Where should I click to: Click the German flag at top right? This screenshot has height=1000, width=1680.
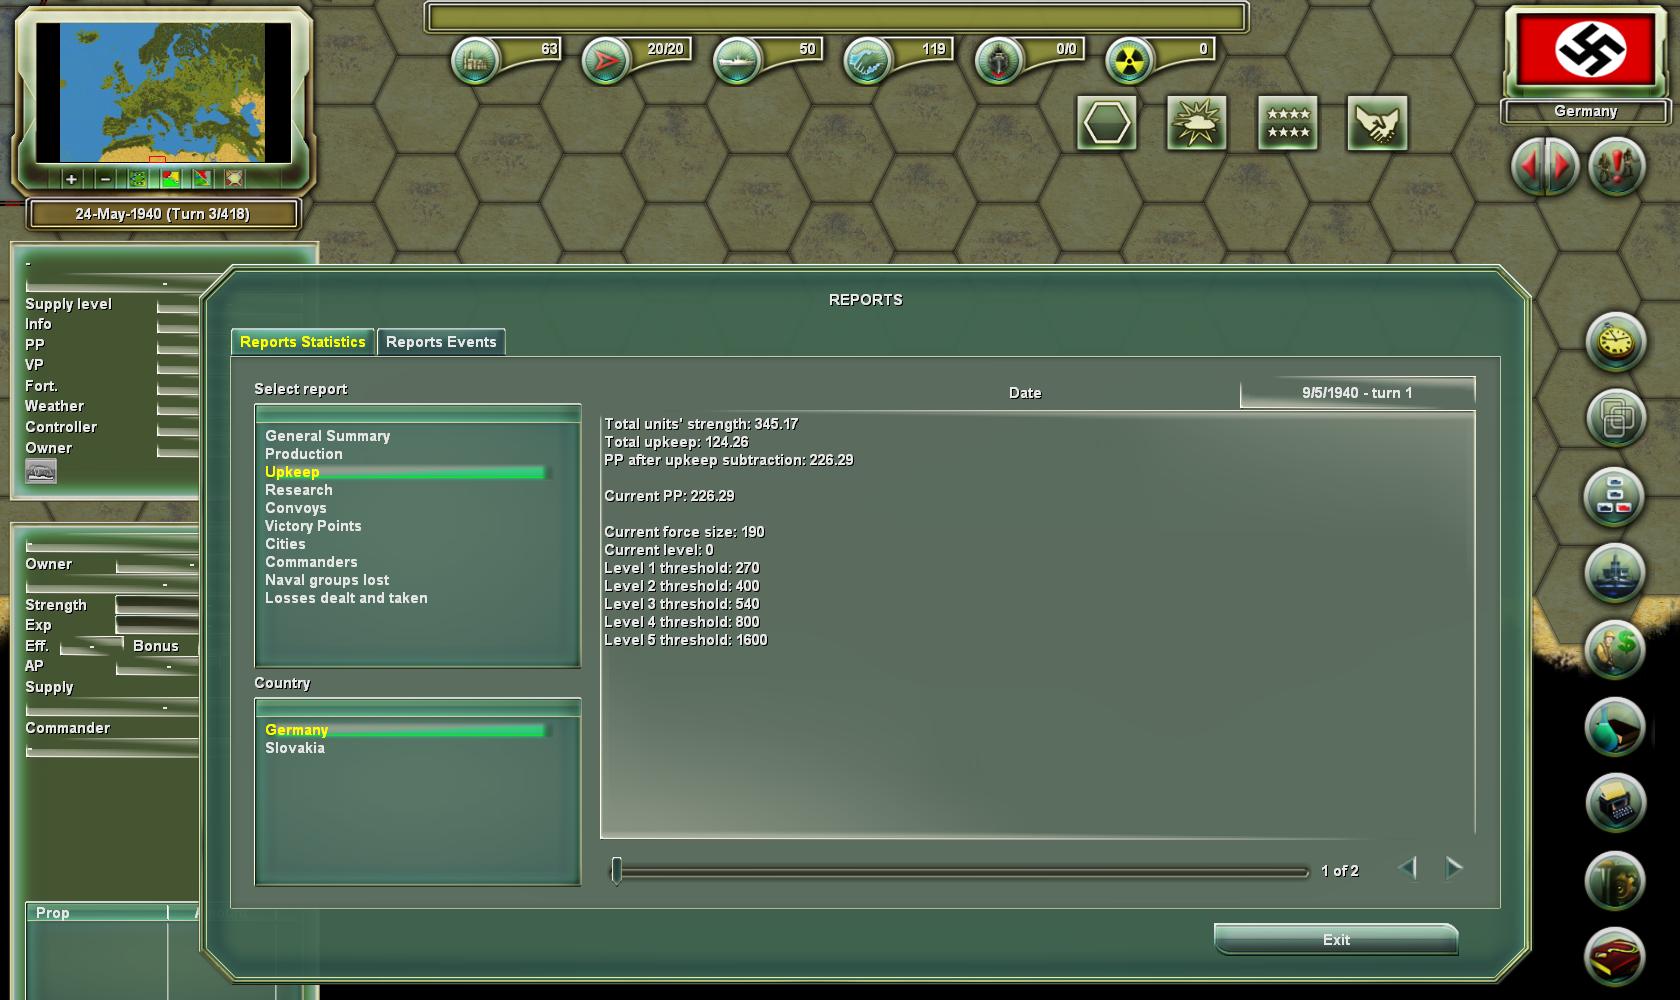(1586, 50)
